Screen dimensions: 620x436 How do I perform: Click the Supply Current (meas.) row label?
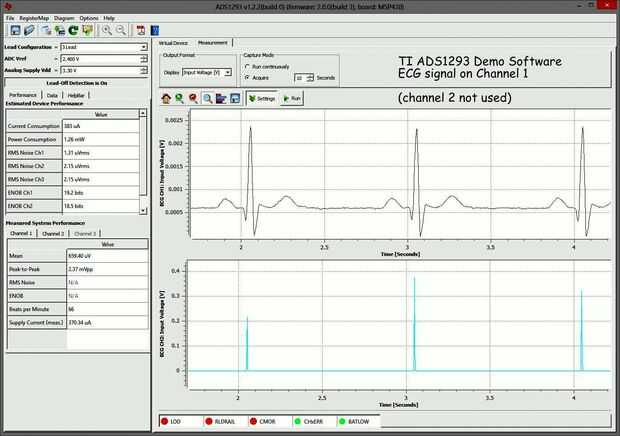pos(37,323)
